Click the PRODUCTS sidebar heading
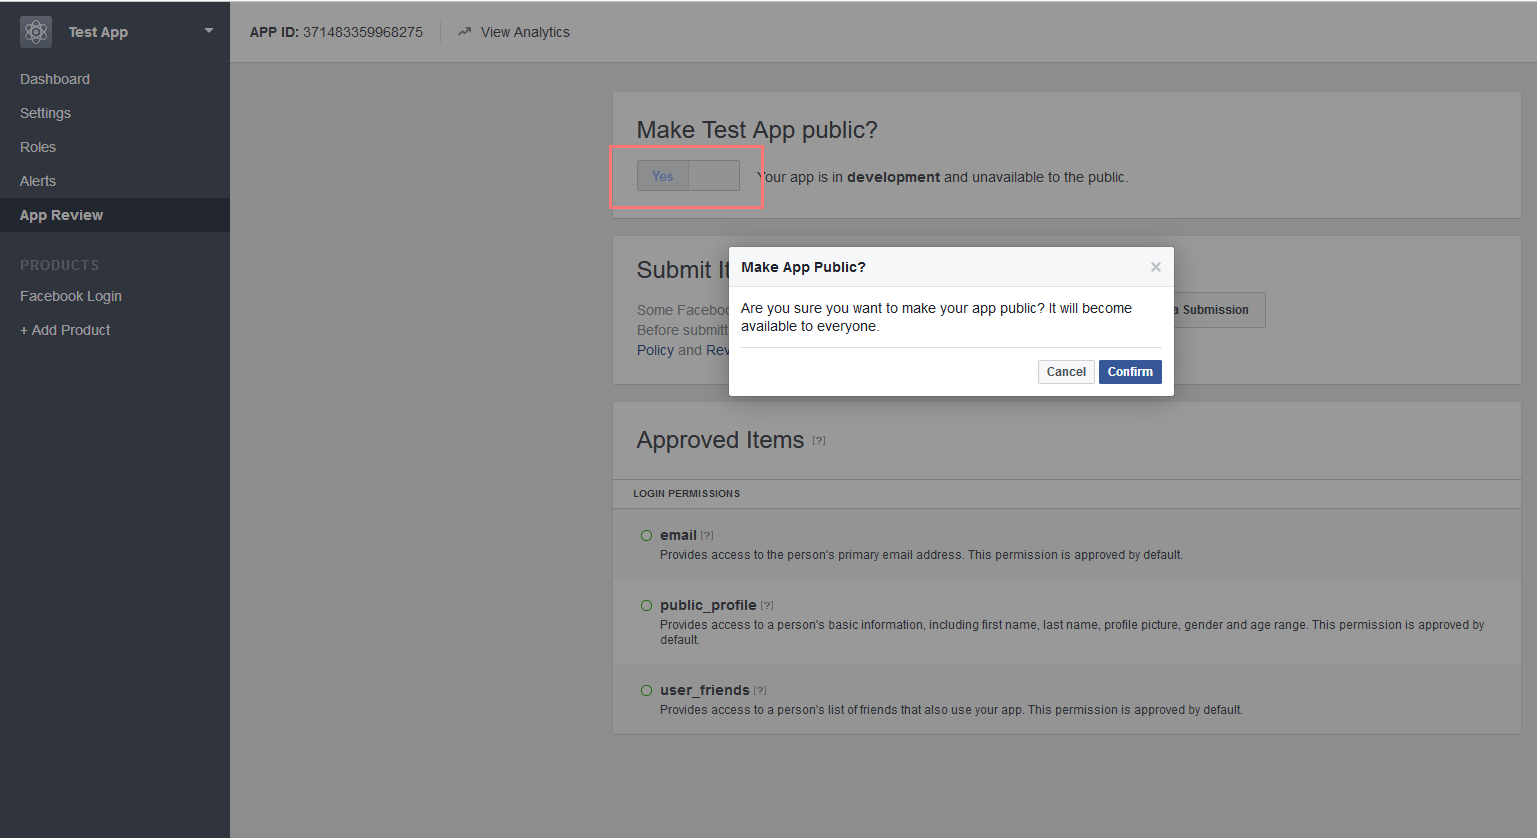The width and height of the screenshot is (1537, 838). (60, 265)
